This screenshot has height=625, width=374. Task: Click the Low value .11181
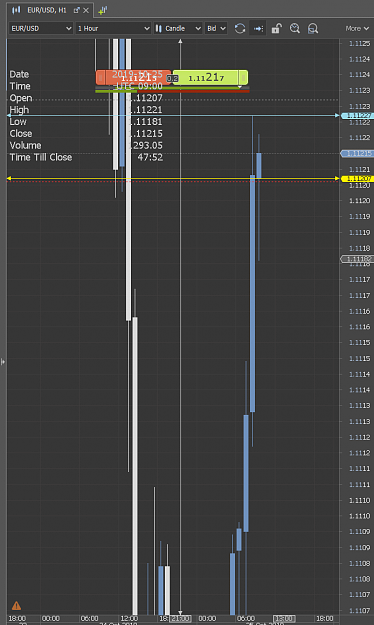click(x=145, y=122)
